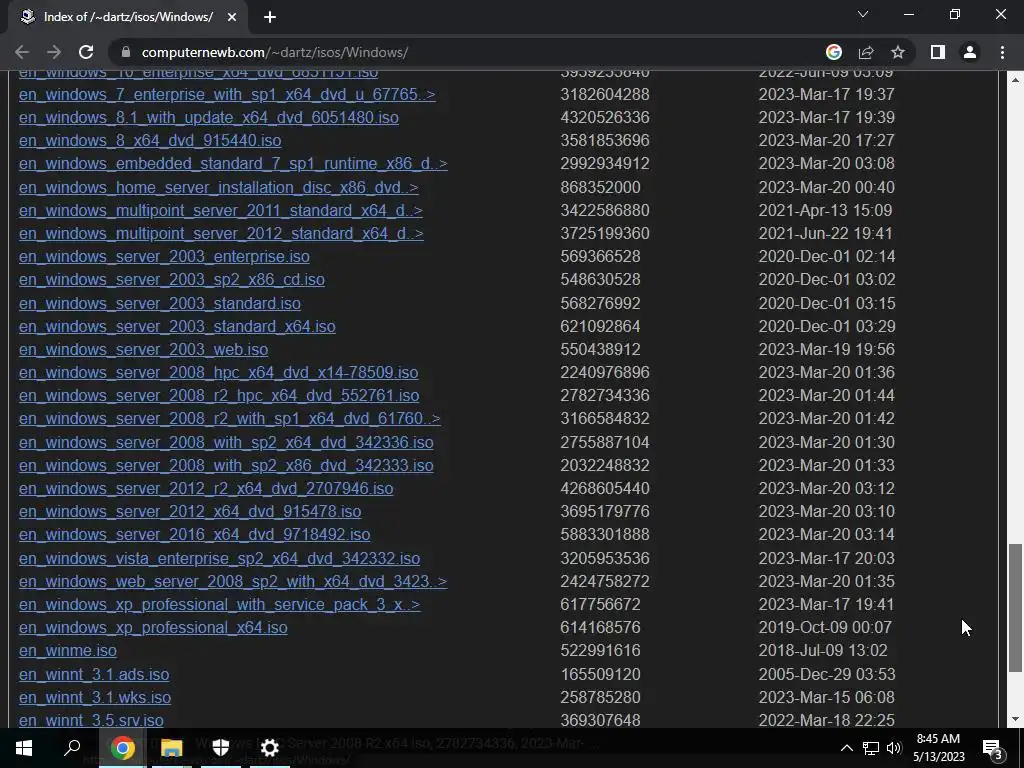Download en_windows_server_2003_enterprise.iso
Viewport: 1024px width, 768px height.
164,257
